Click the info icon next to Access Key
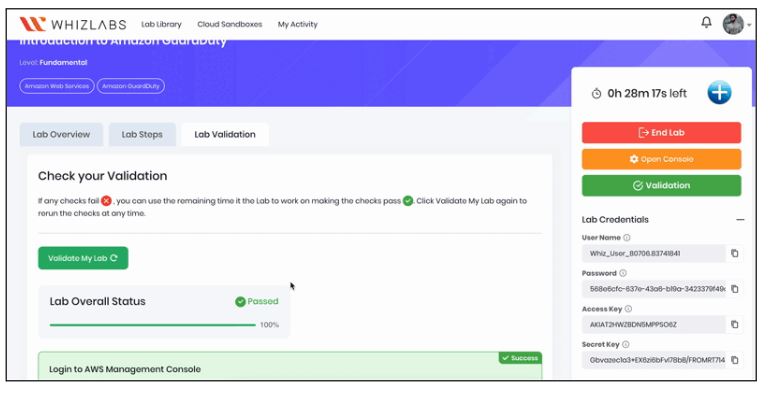The image size is (778, 404). (628, 309)
